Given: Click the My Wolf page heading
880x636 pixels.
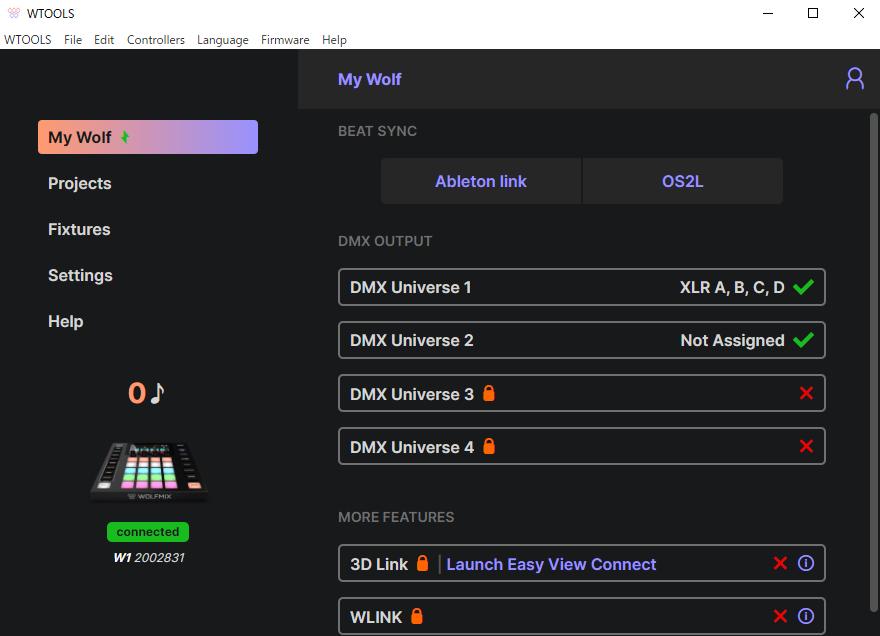Looking at the screenshot, I should point(369,79).
